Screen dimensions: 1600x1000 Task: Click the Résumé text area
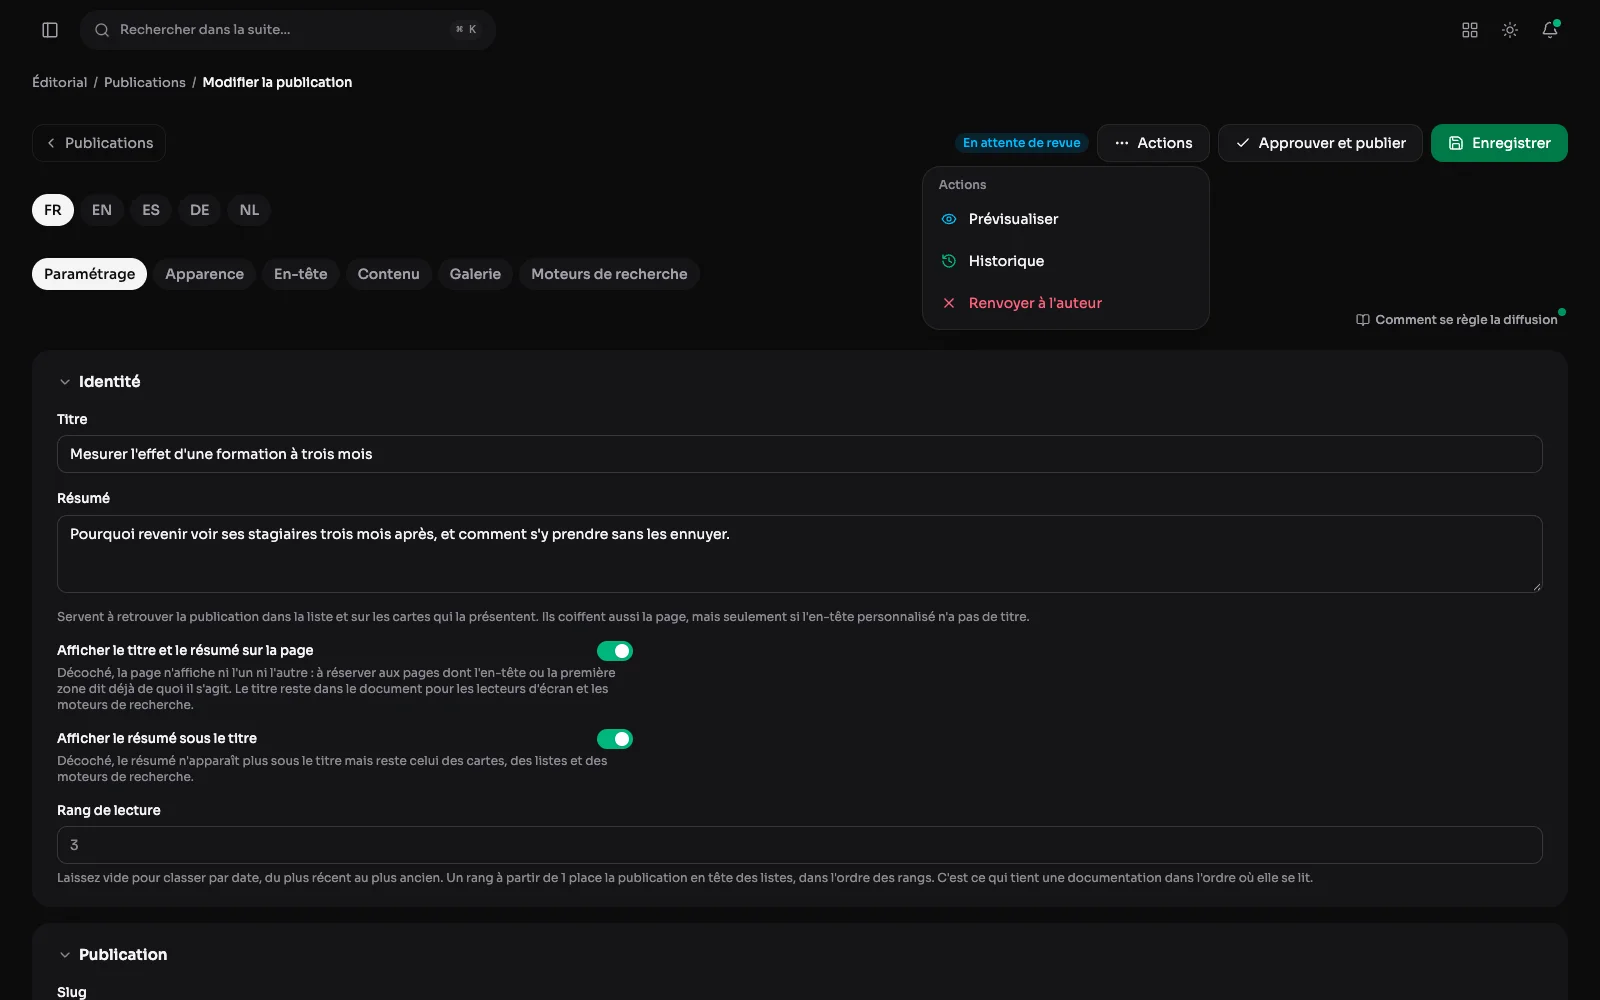[800, 554]
